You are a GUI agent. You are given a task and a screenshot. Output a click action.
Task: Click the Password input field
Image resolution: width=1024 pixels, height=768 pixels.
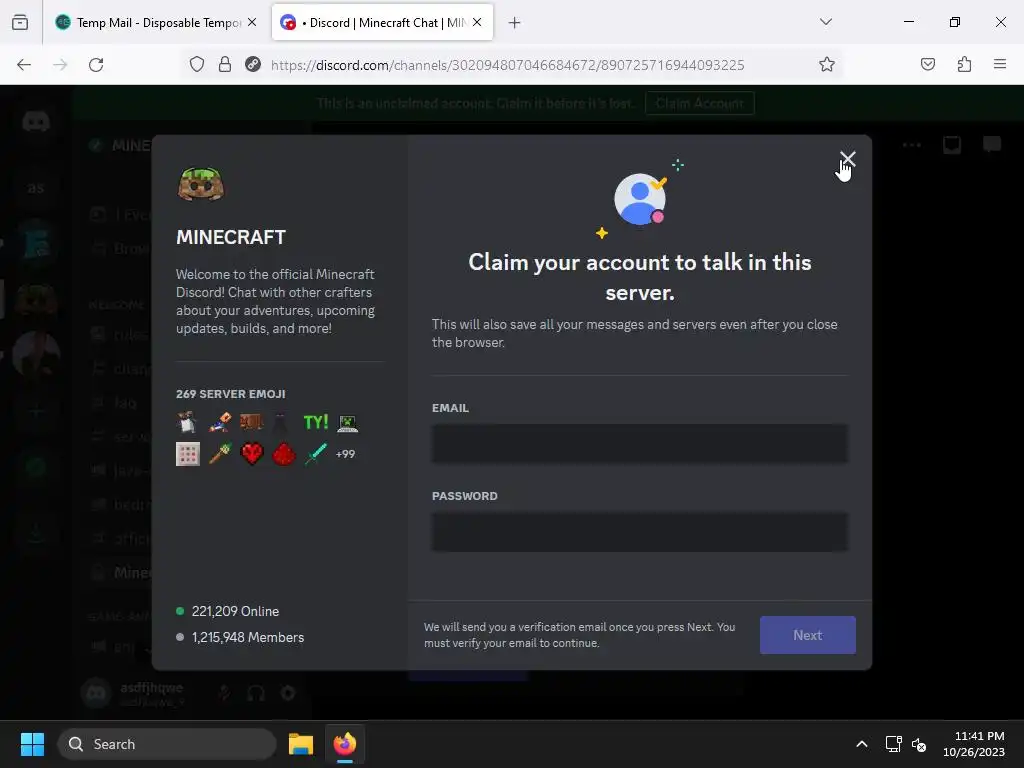point(639,532)
